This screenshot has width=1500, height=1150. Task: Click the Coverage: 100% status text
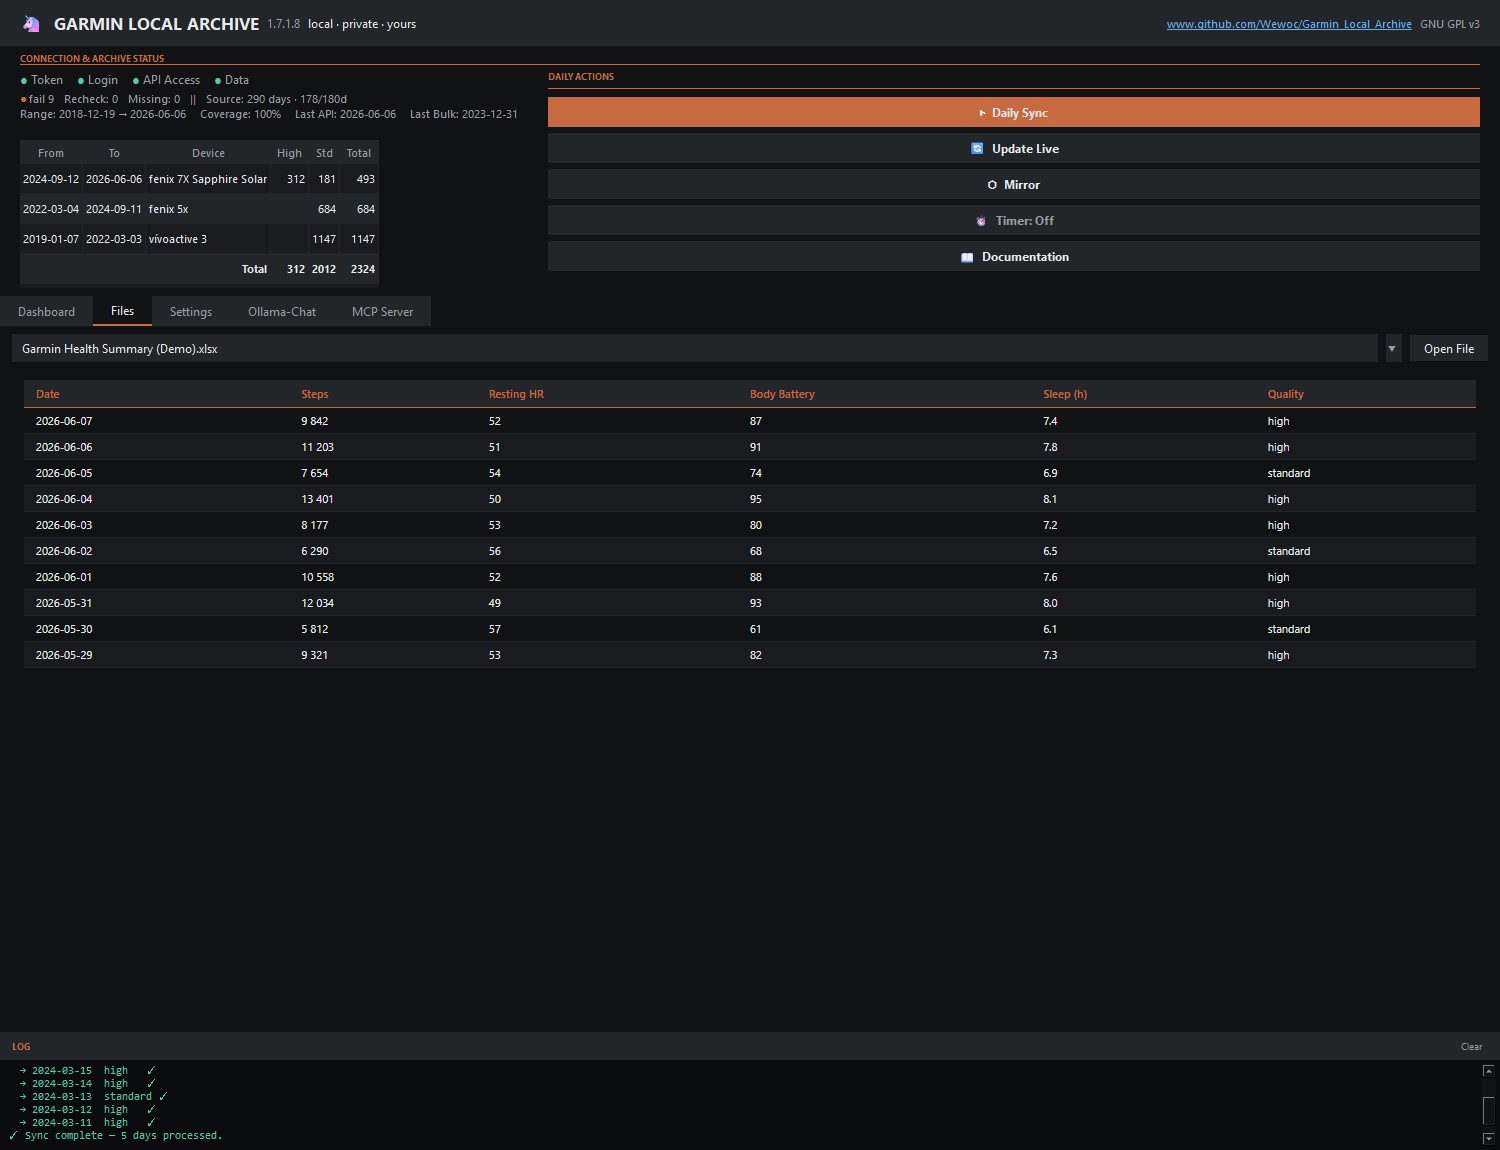coord(240,114)
